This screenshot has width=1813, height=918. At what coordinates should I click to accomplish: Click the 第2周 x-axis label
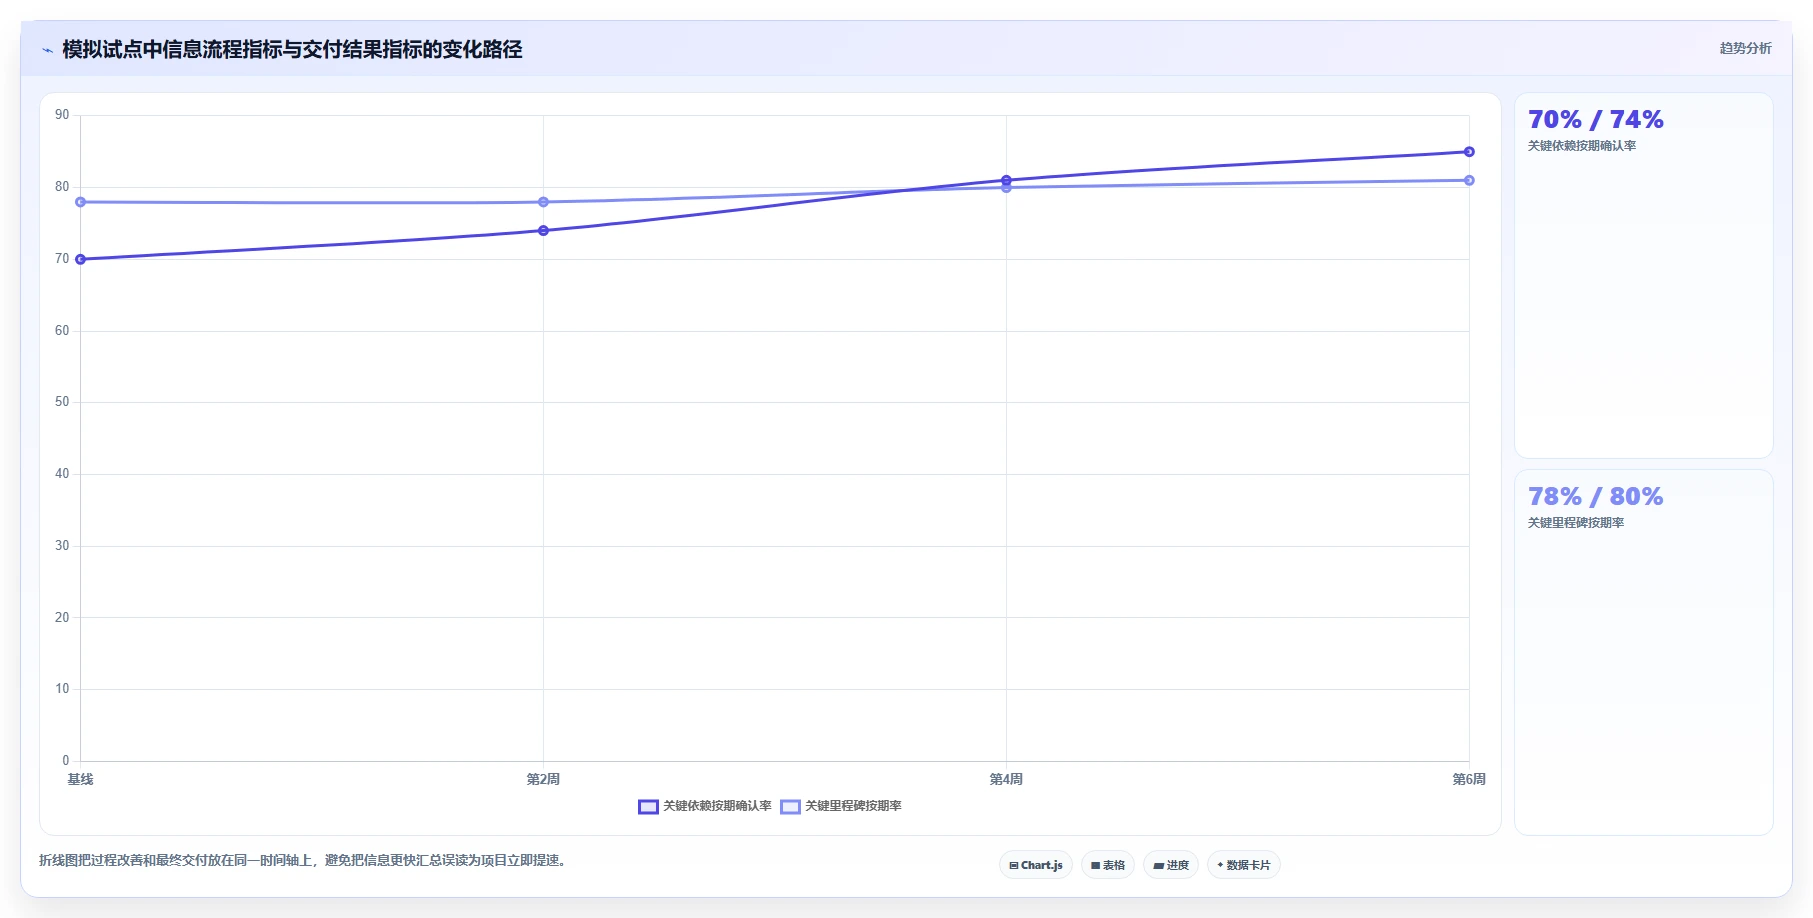543,779
